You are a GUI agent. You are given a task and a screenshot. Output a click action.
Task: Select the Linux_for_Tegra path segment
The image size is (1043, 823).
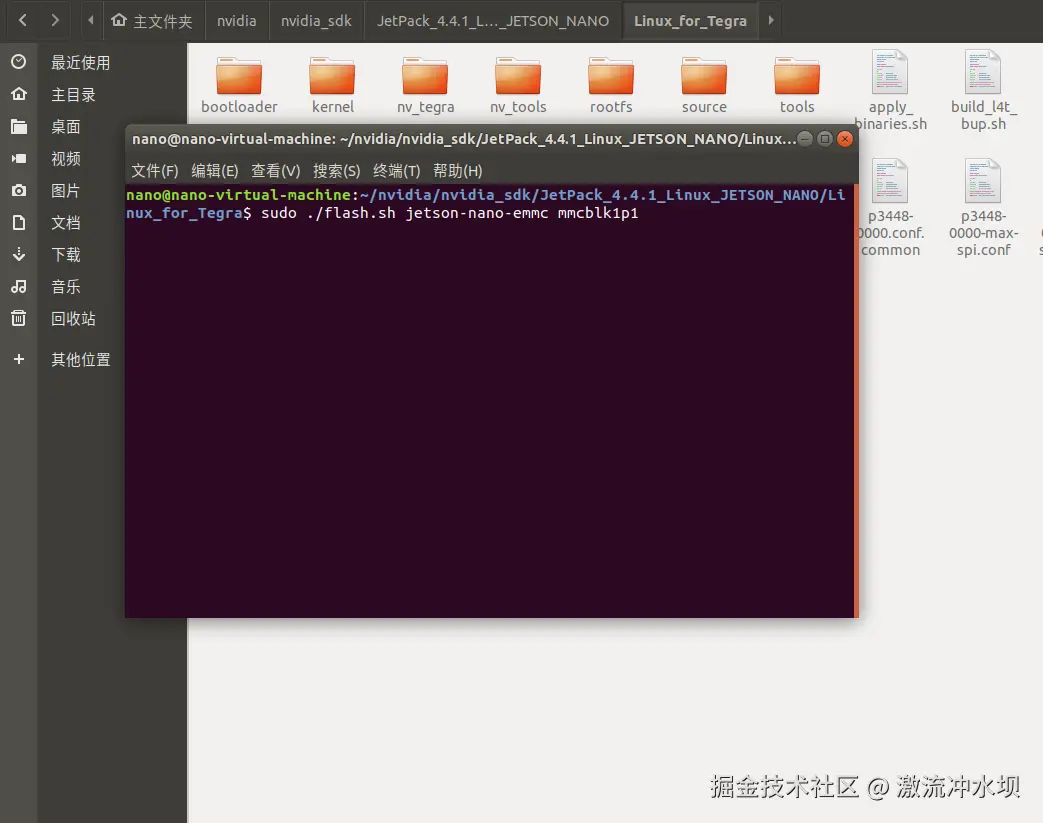click(x=690, y=21)
